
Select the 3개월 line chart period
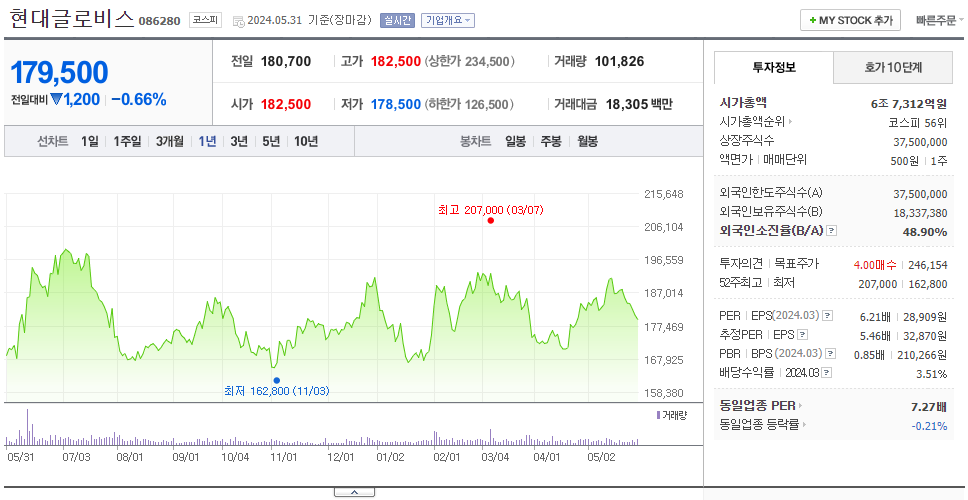click(x=170, y=141)
